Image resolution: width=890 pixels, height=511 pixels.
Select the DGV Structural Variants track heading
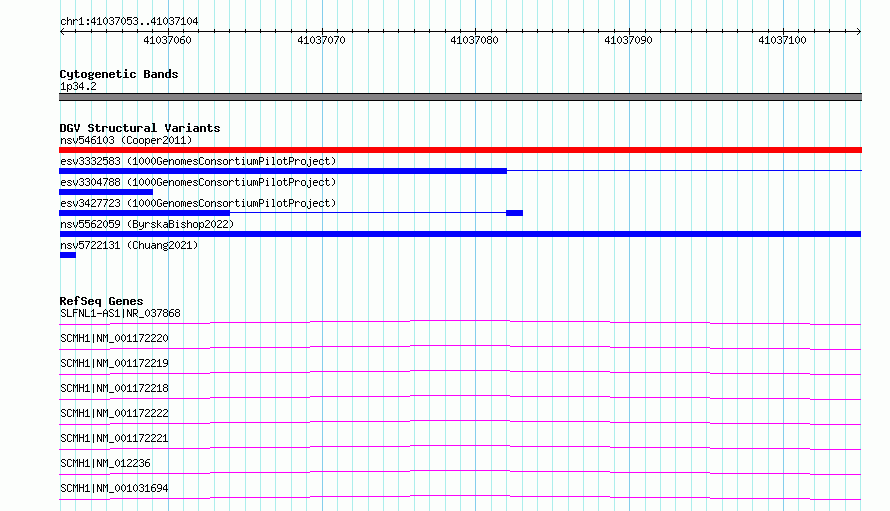pyautogui.click(x=140, y=128)
